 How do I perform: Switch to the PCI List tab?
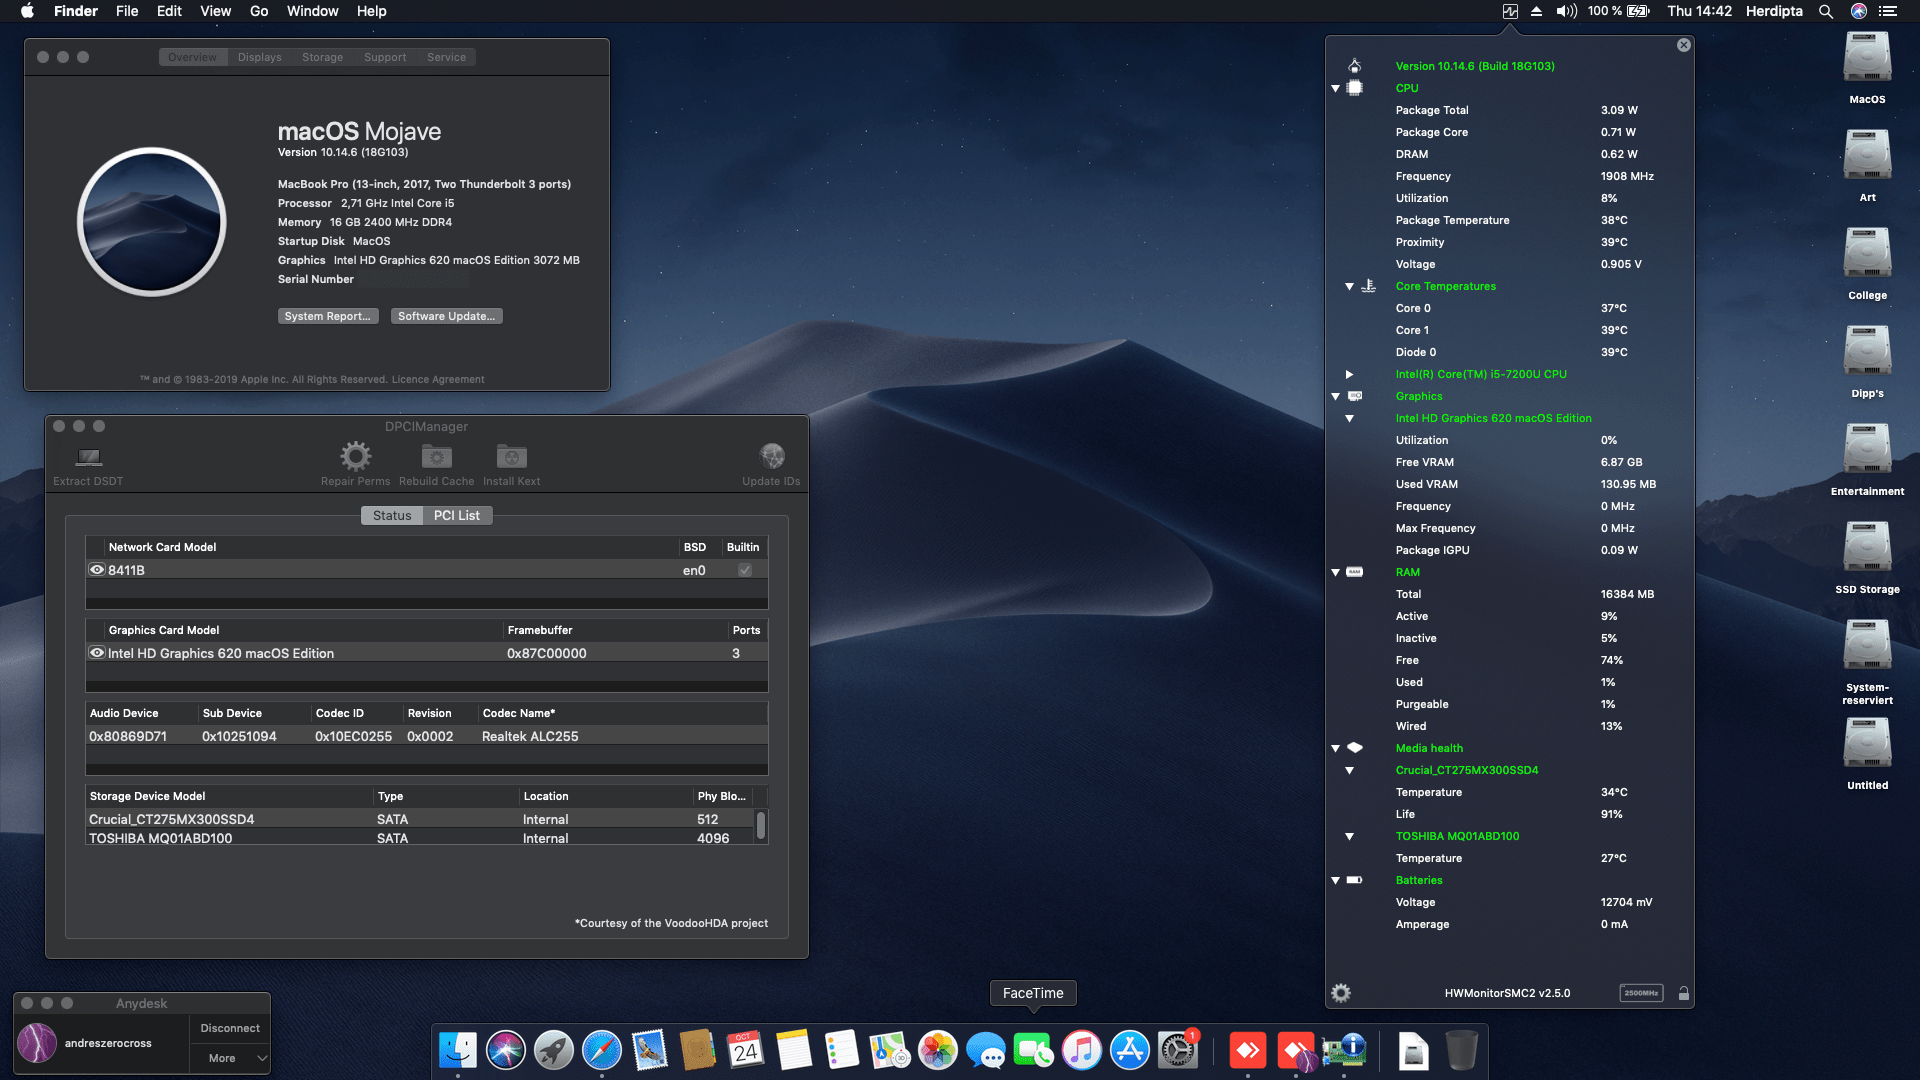pyautogui.click(x=457, y=515)
